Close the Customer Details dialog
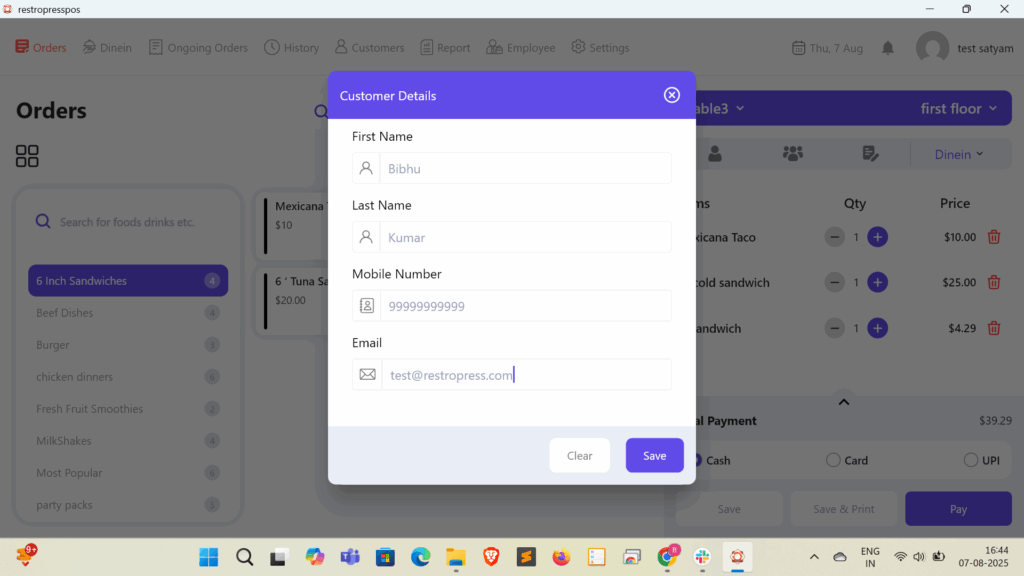1024x576 pixels. click(x=672, y=95)
